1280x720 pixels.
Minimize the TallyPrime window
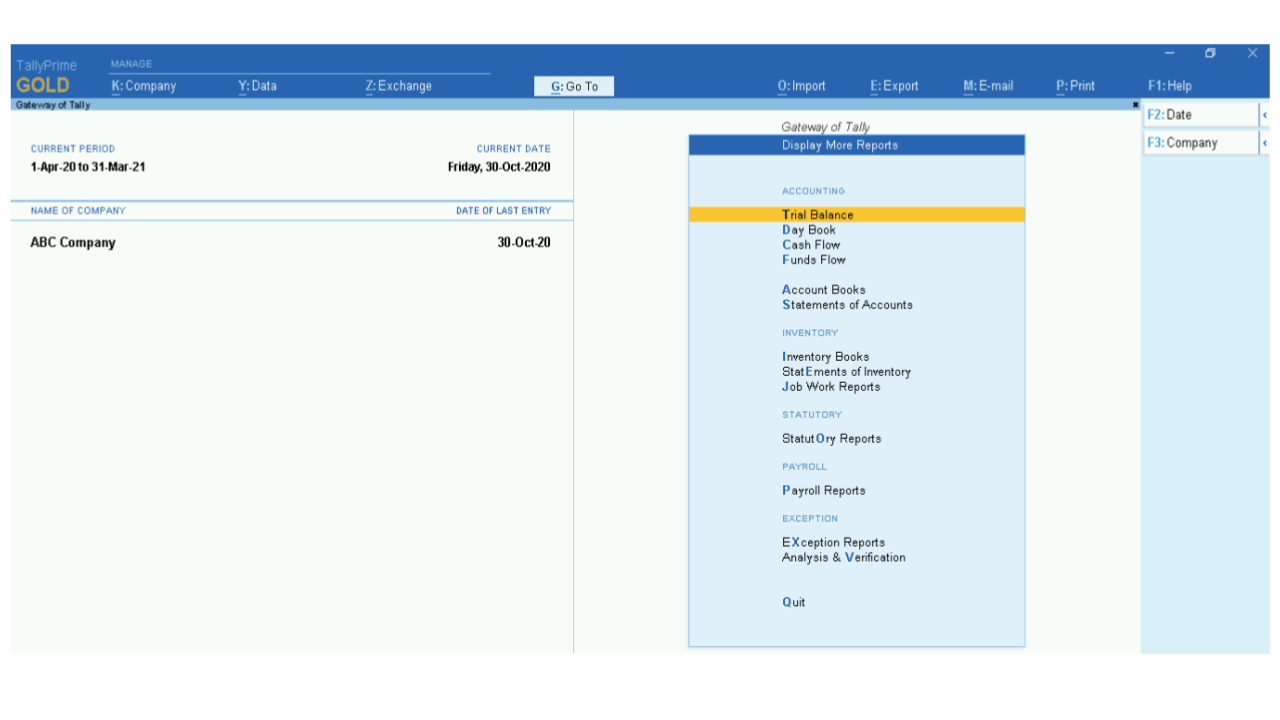[x=1171, y=54]
